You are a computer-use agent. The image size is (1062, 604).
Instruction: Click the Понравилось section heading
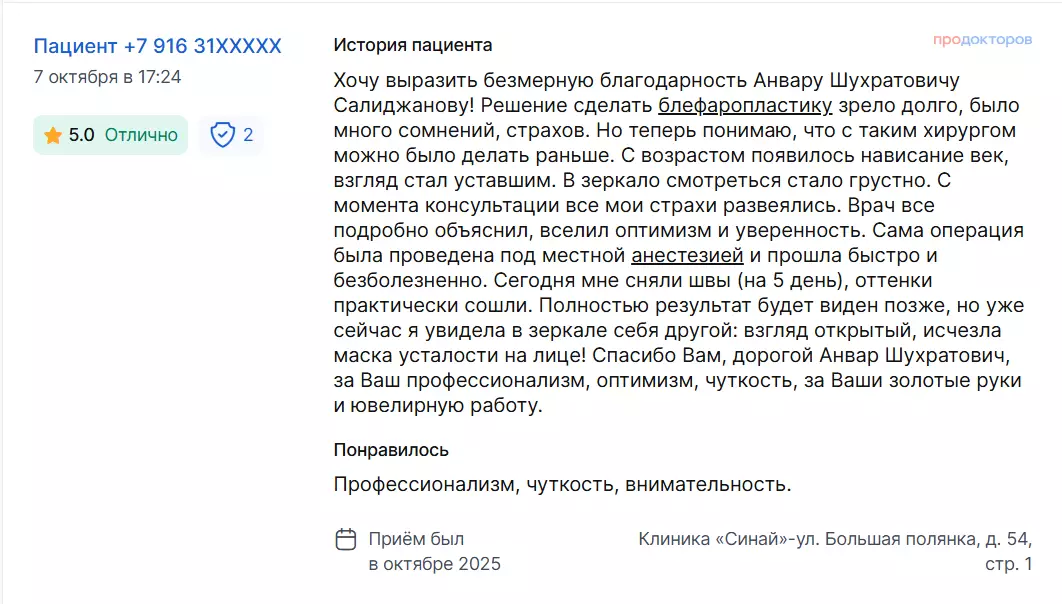click(391, 450)
